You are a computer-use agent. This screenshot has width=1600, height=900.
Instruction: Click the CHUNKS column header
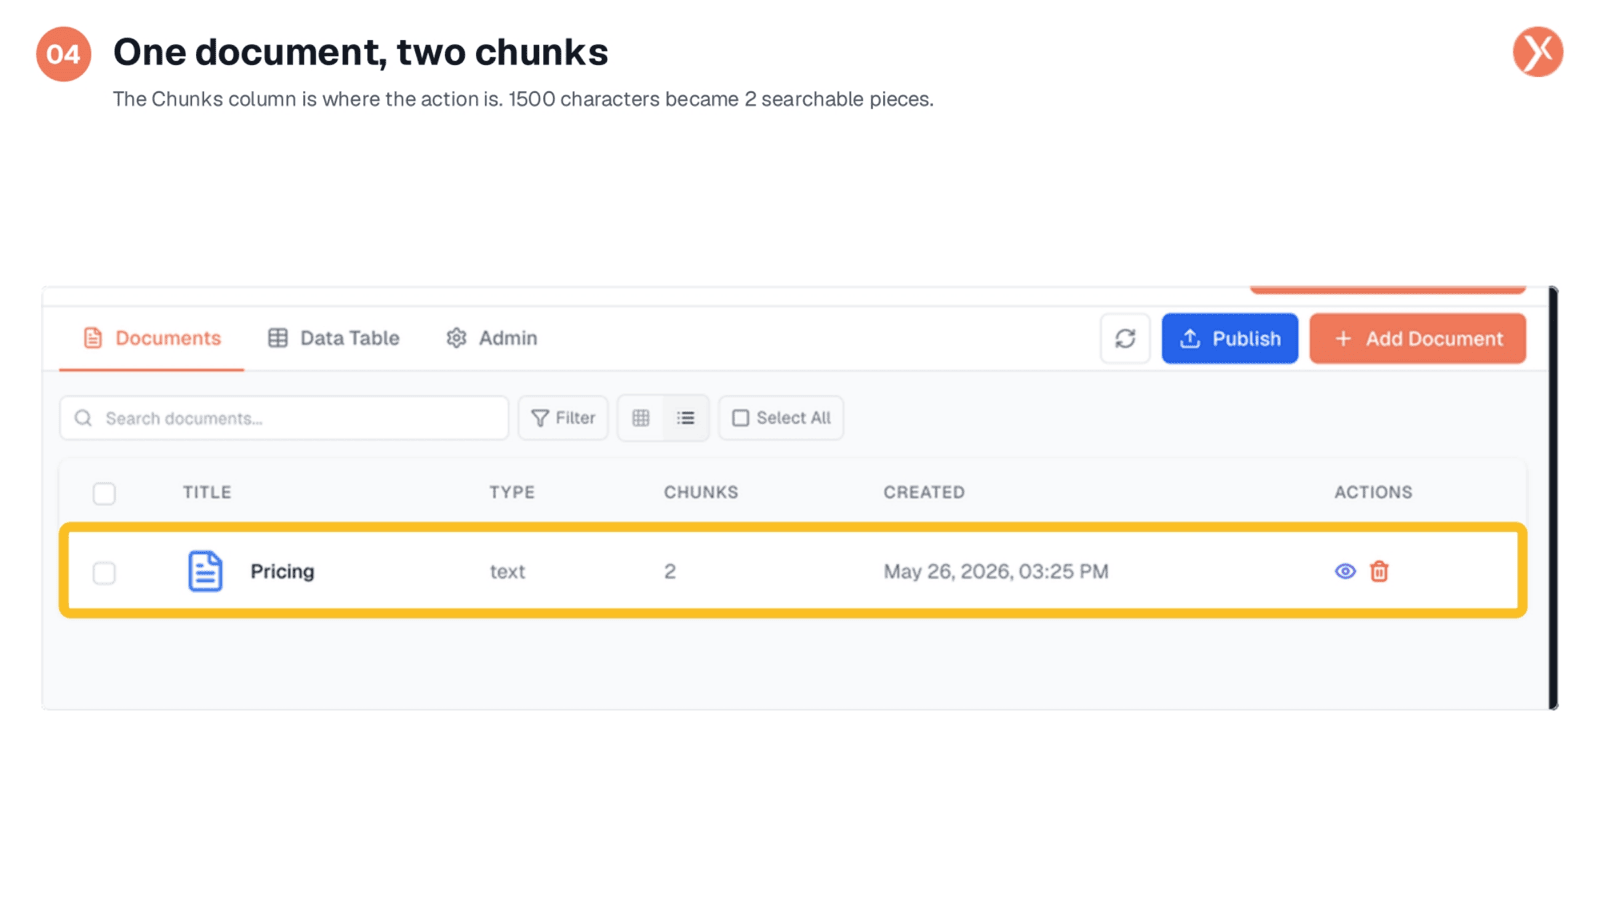701,492
